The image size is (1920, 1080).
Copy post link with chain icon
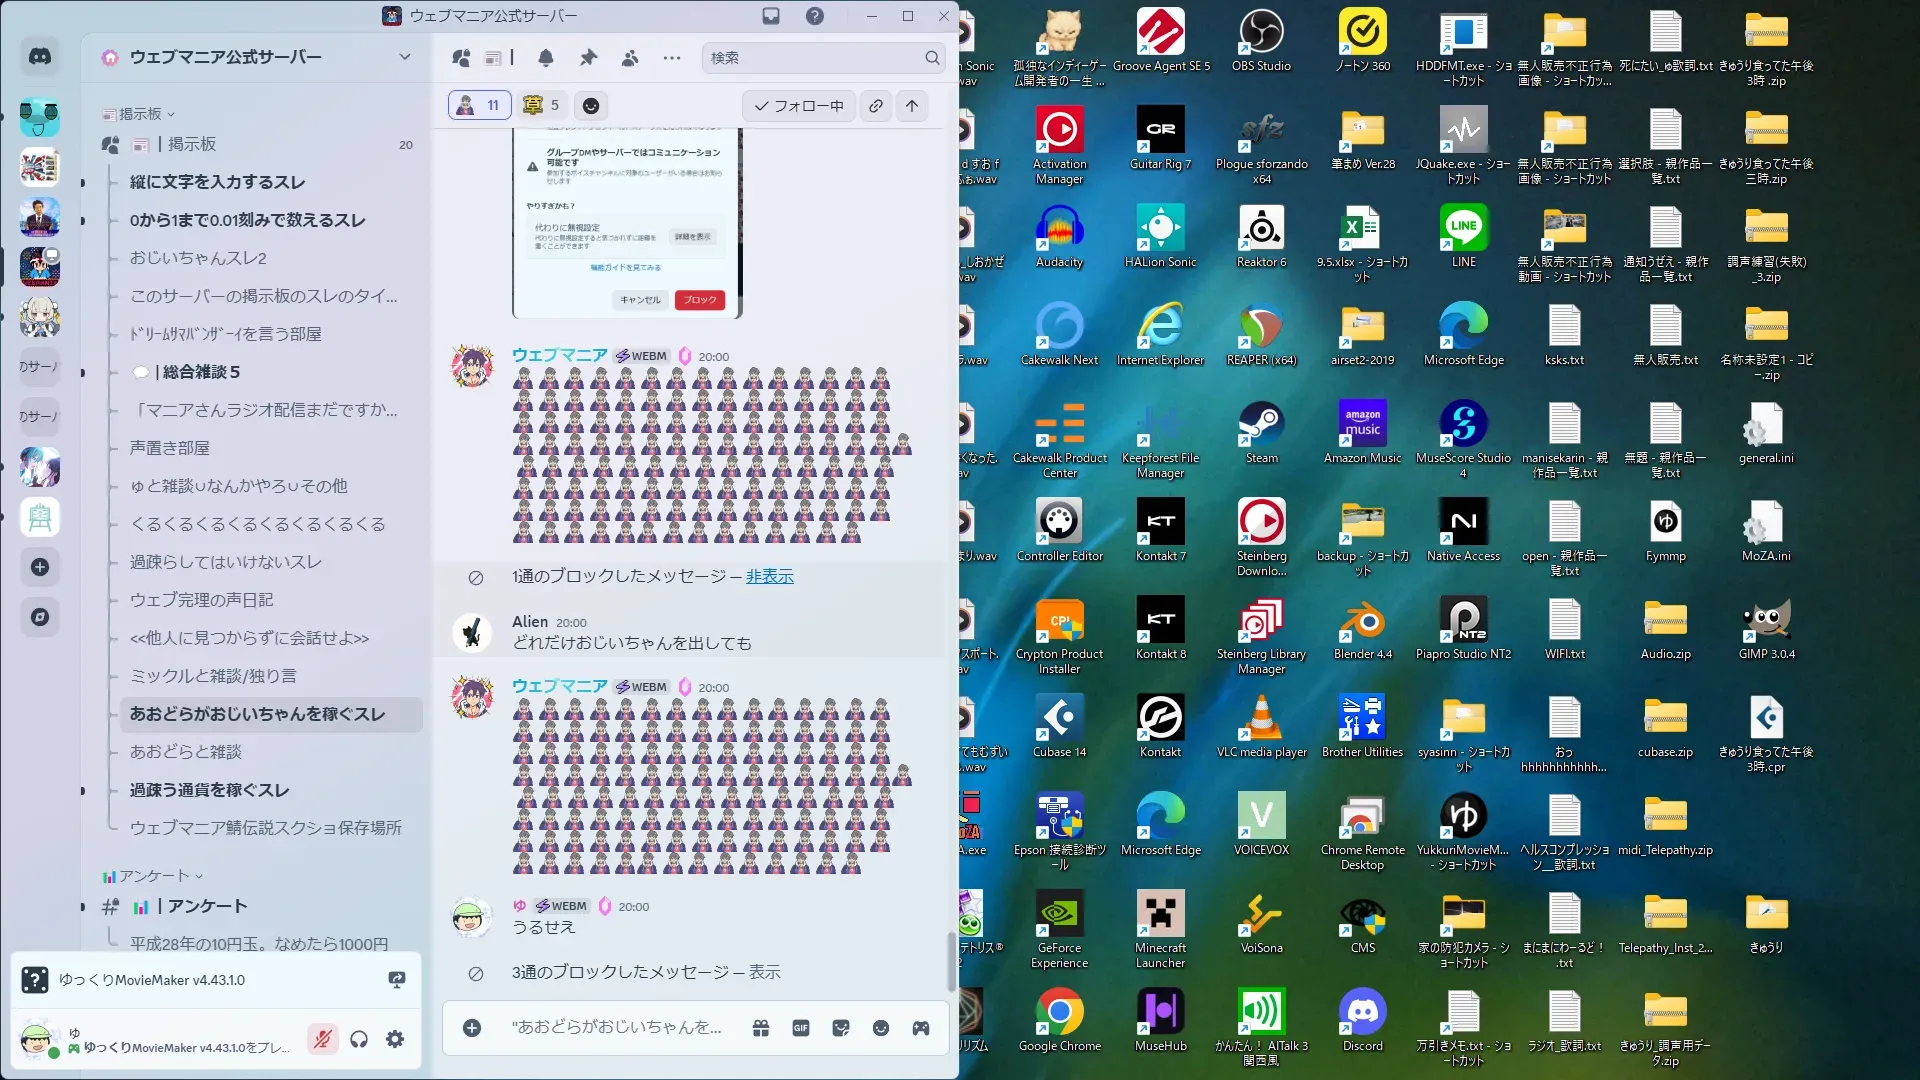(x=876, y=106)
